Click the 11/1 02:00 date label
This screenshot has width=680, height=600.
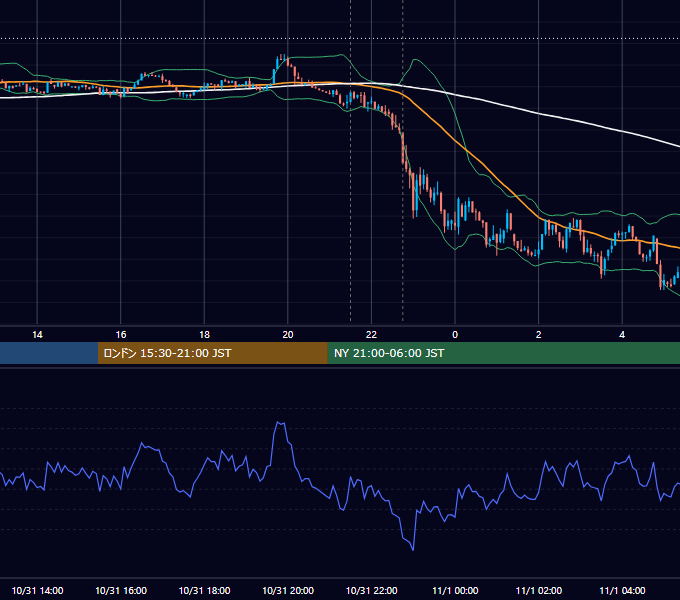[x=539, y=590]
